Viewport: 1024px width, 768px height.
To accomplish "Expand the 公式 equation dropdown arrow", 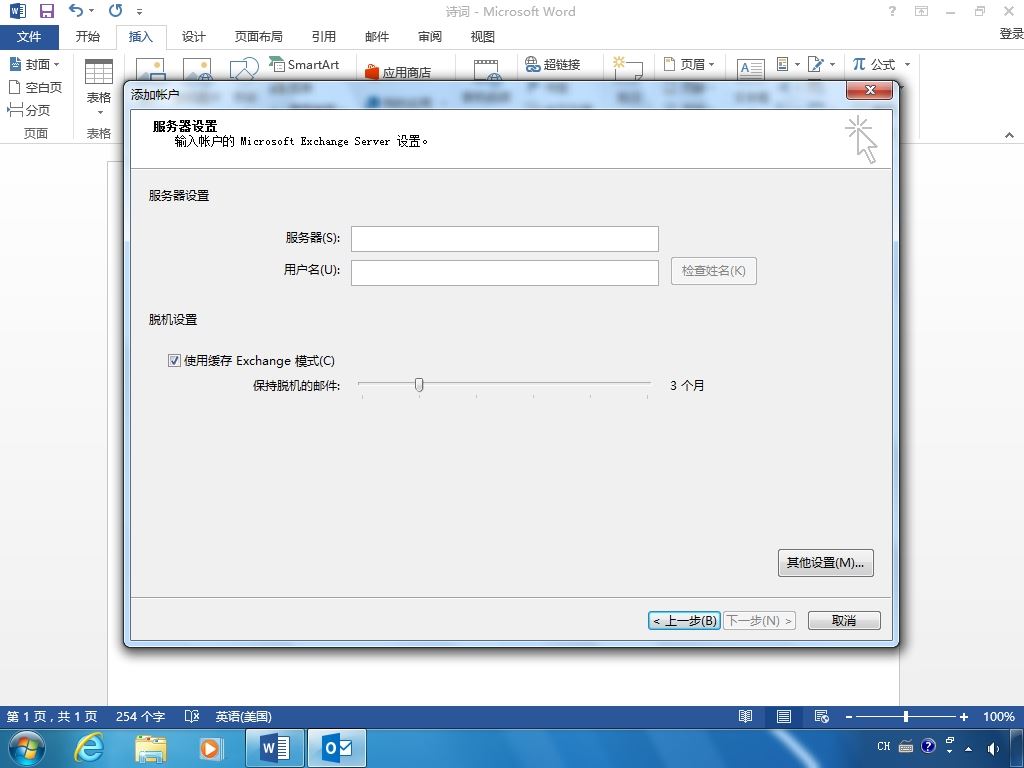I will pos(907,64).
